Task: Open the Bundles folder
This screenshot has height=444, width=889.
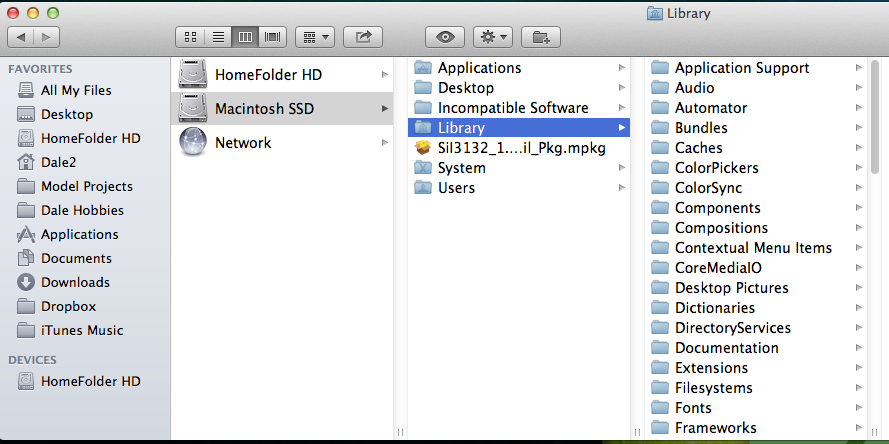Action: pos(756,128)
